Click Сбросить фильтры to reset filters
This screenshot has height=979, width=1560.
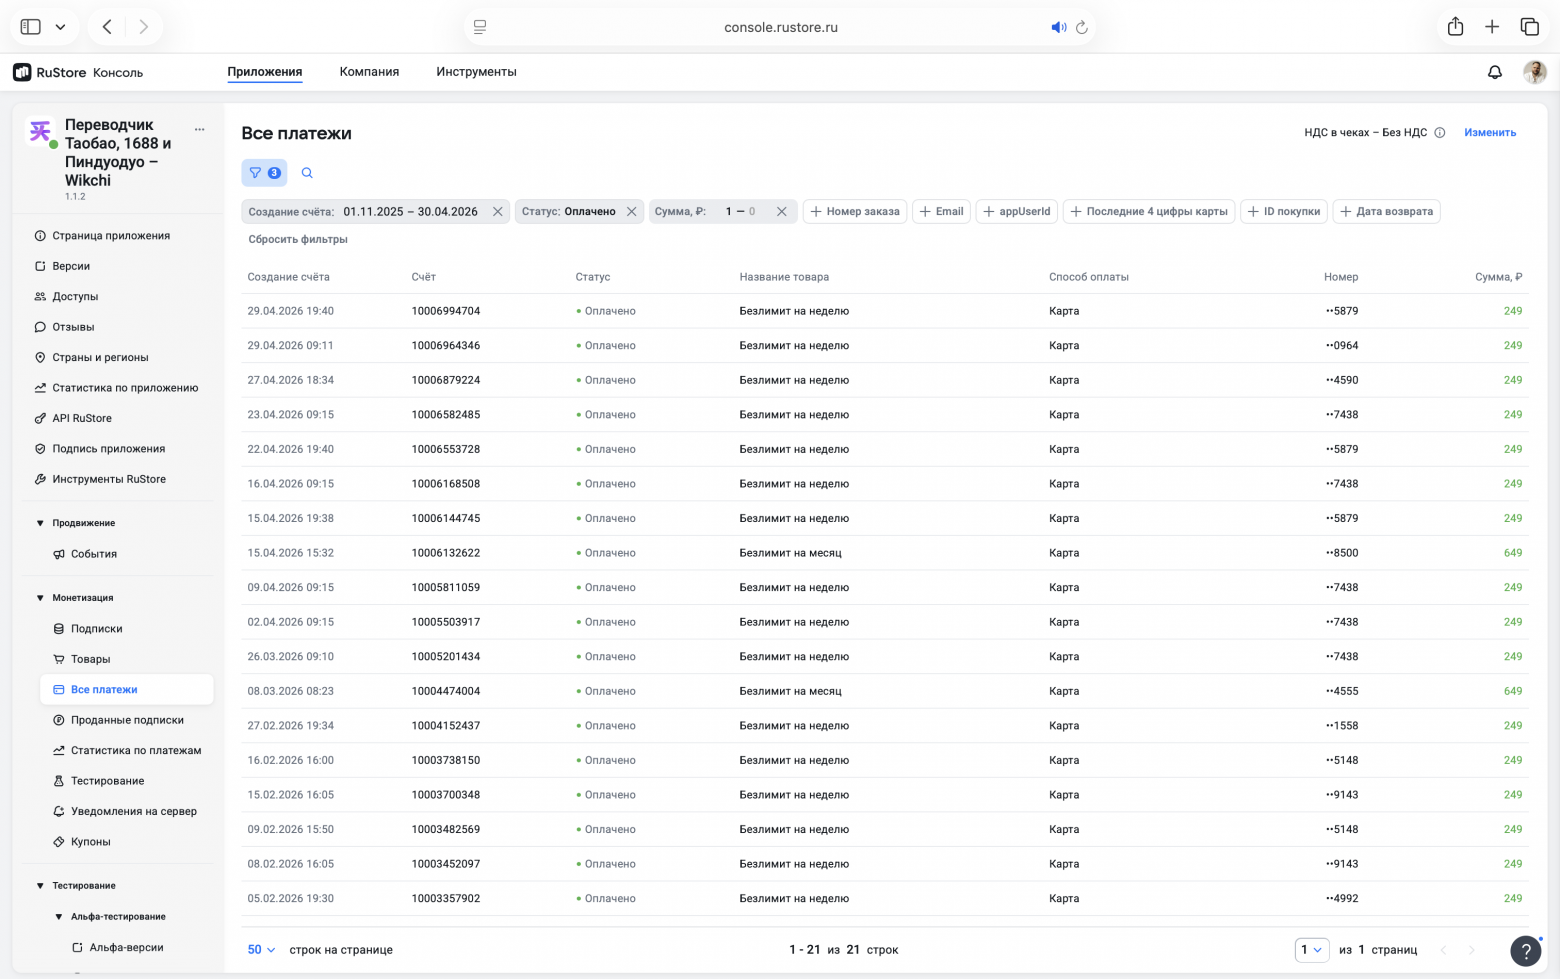298,240
